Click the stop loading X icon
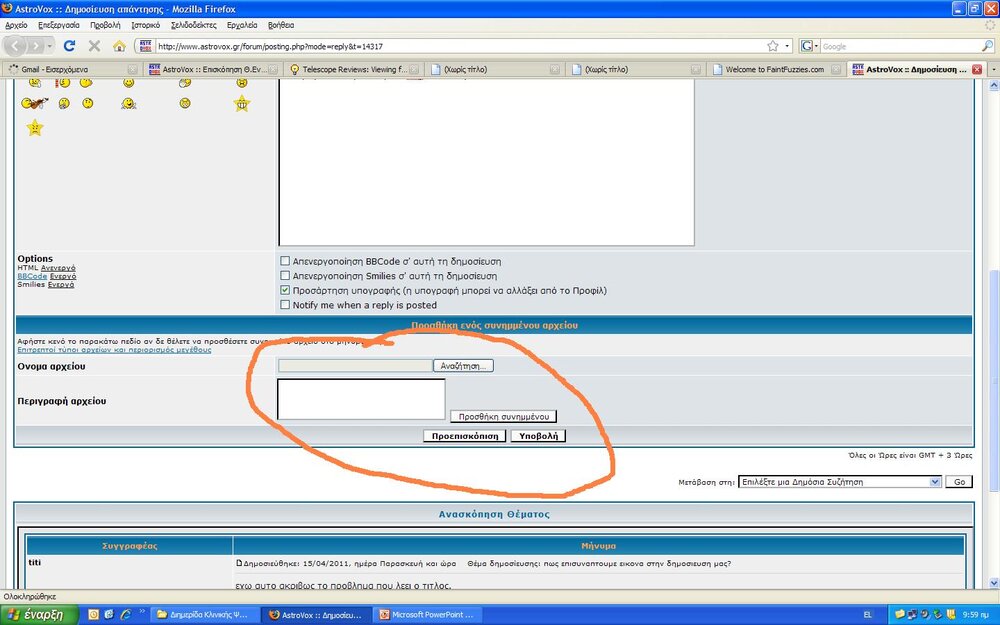Image resolution: width=1000 pixels, height=625 pixels. pos(94,46)
